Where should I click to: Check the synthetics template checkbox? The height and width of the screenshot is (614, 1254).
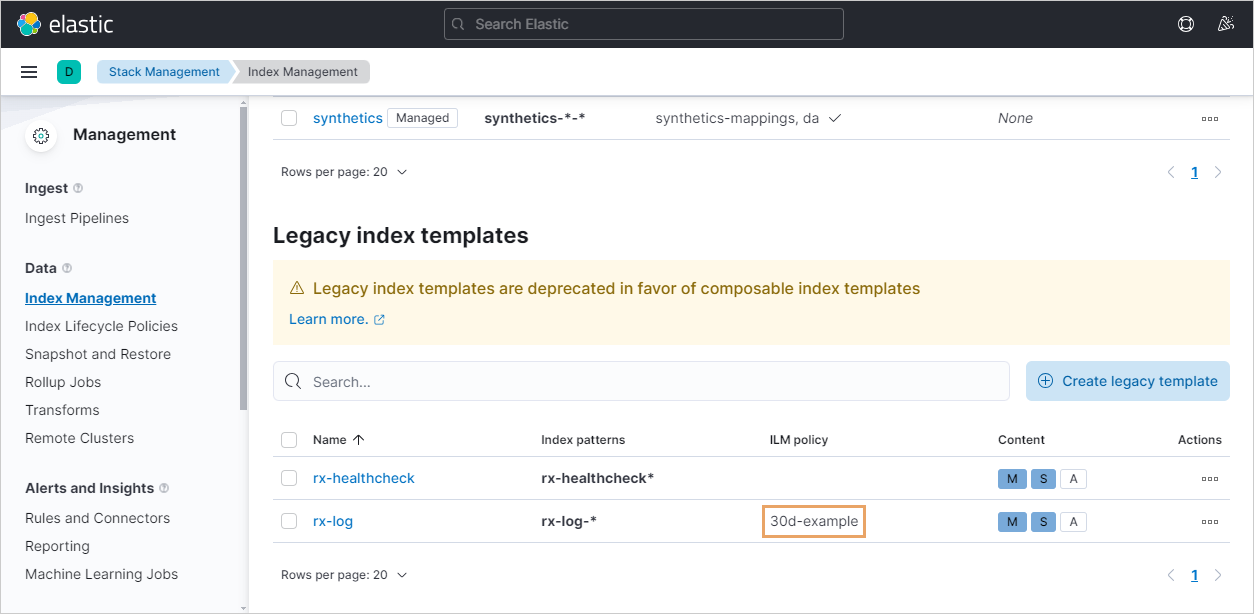point(289,118)
